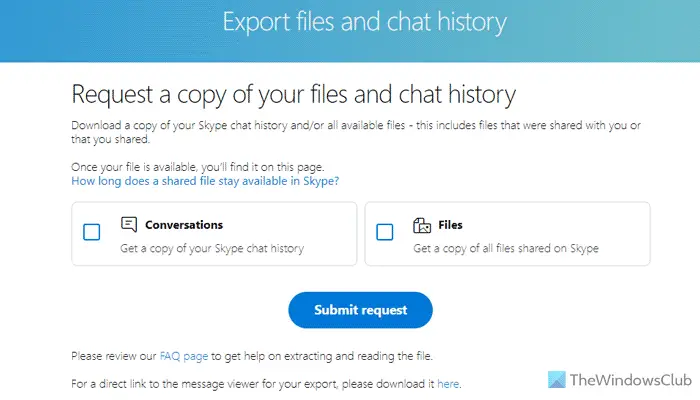Click the 'Download a copy of your Skype' paragraph
Viewport: 700px width, 400px height.
(356, 132)
